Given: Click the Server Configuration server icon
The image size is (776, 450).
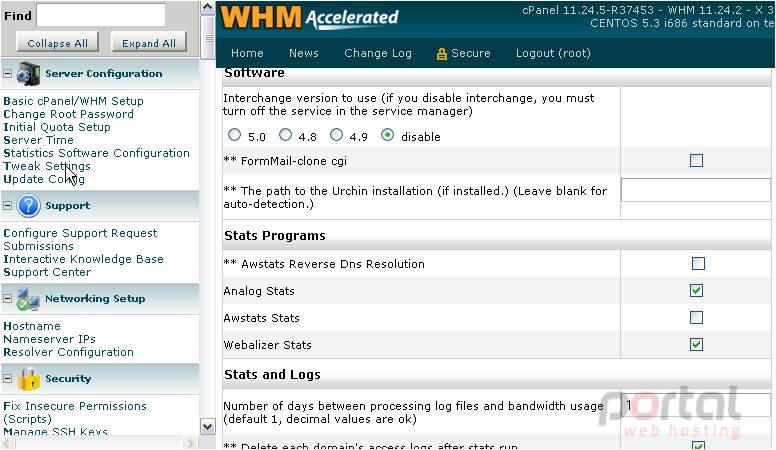Looking at the screenshot, I should tap(28, 74).
